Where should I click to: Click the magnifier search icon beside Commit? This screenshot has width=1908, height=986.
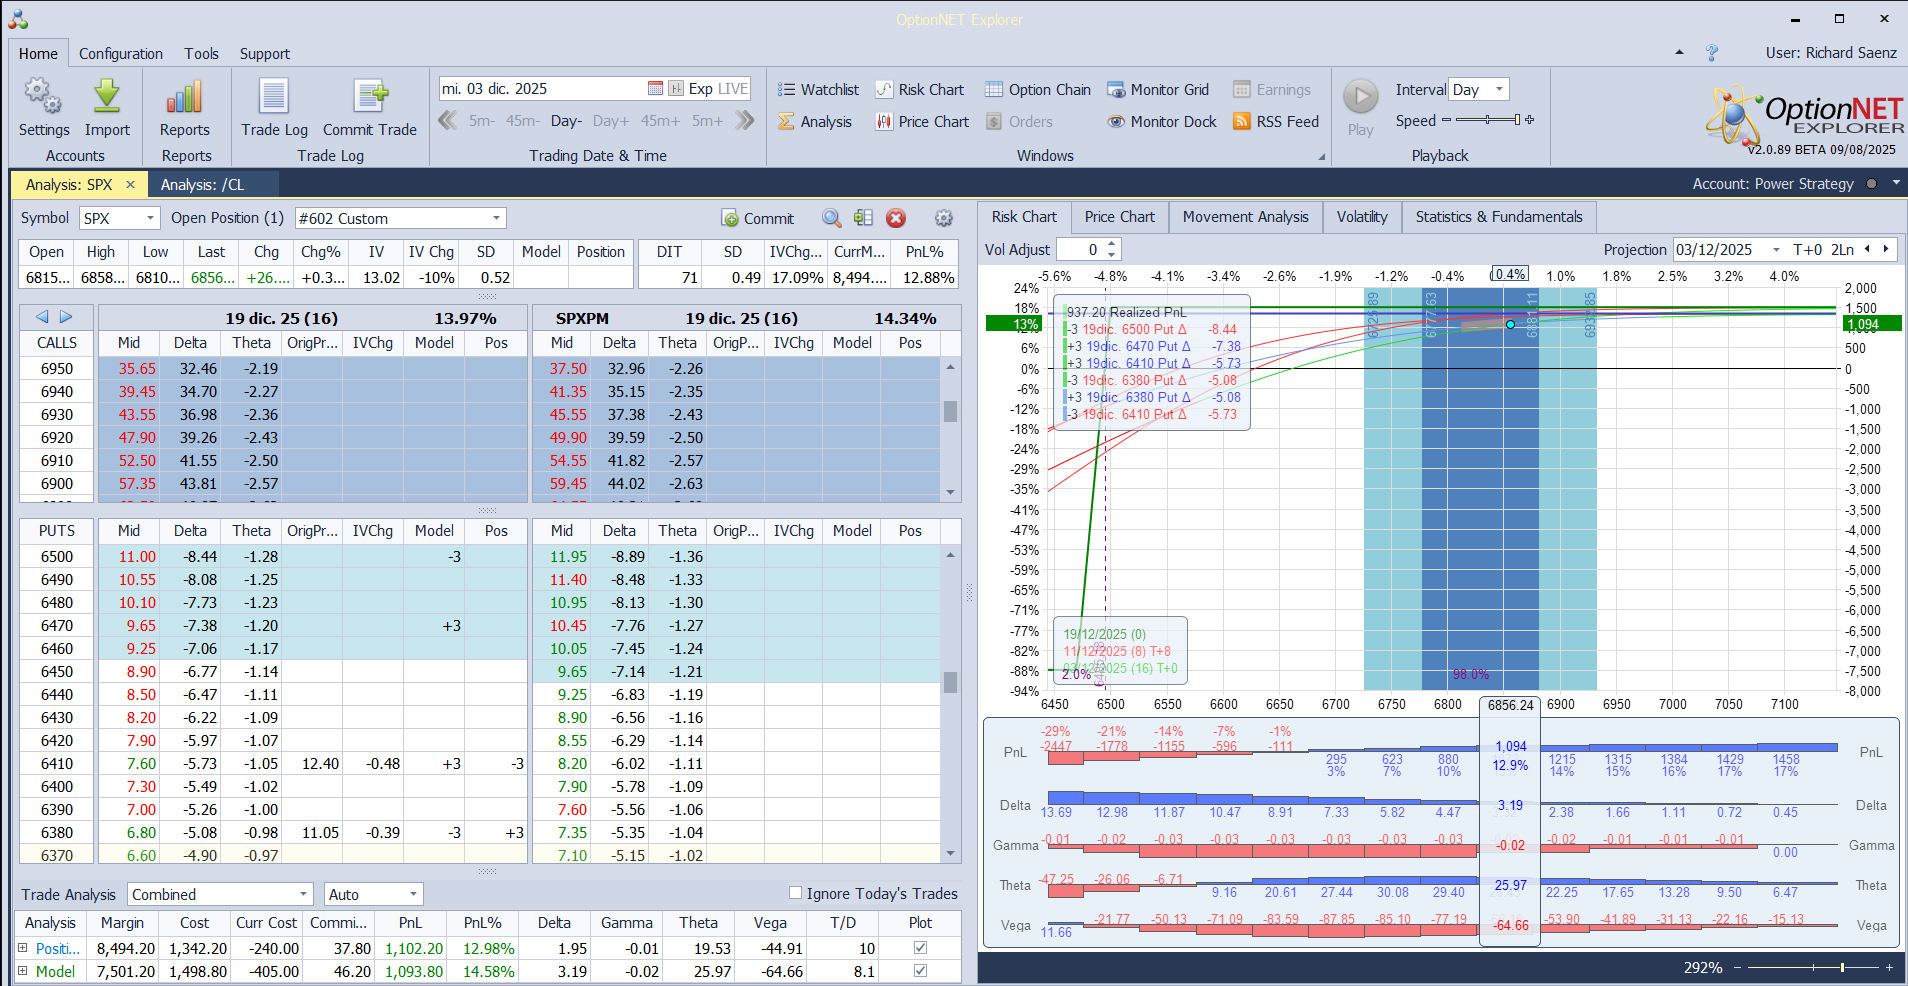831,218
